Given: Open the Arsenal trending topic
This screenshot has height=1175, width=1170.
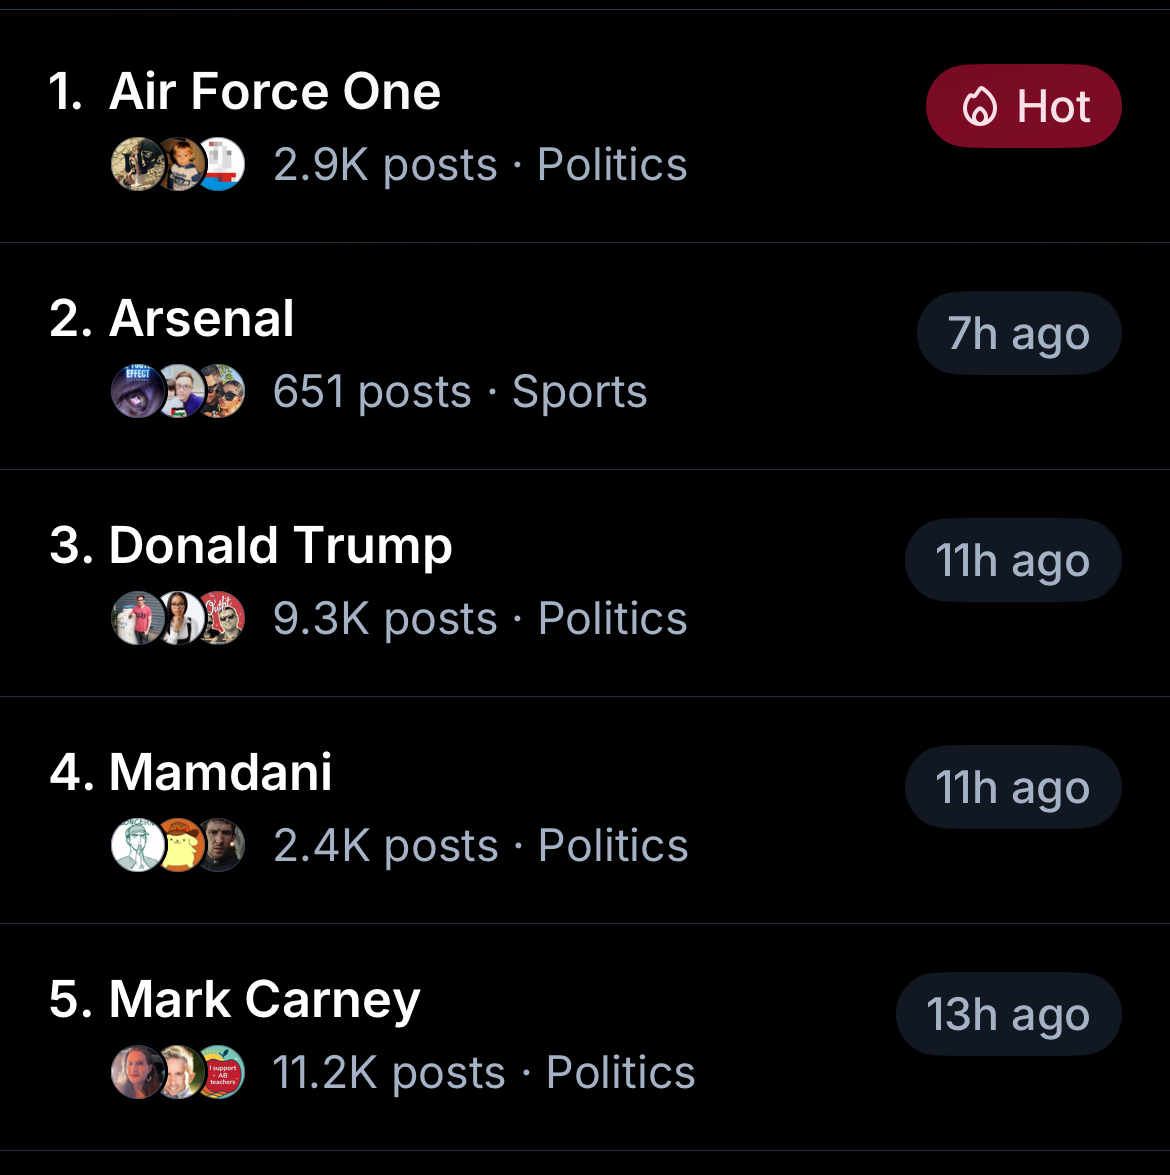Looking at the screenshot, I should click(202, 319).
